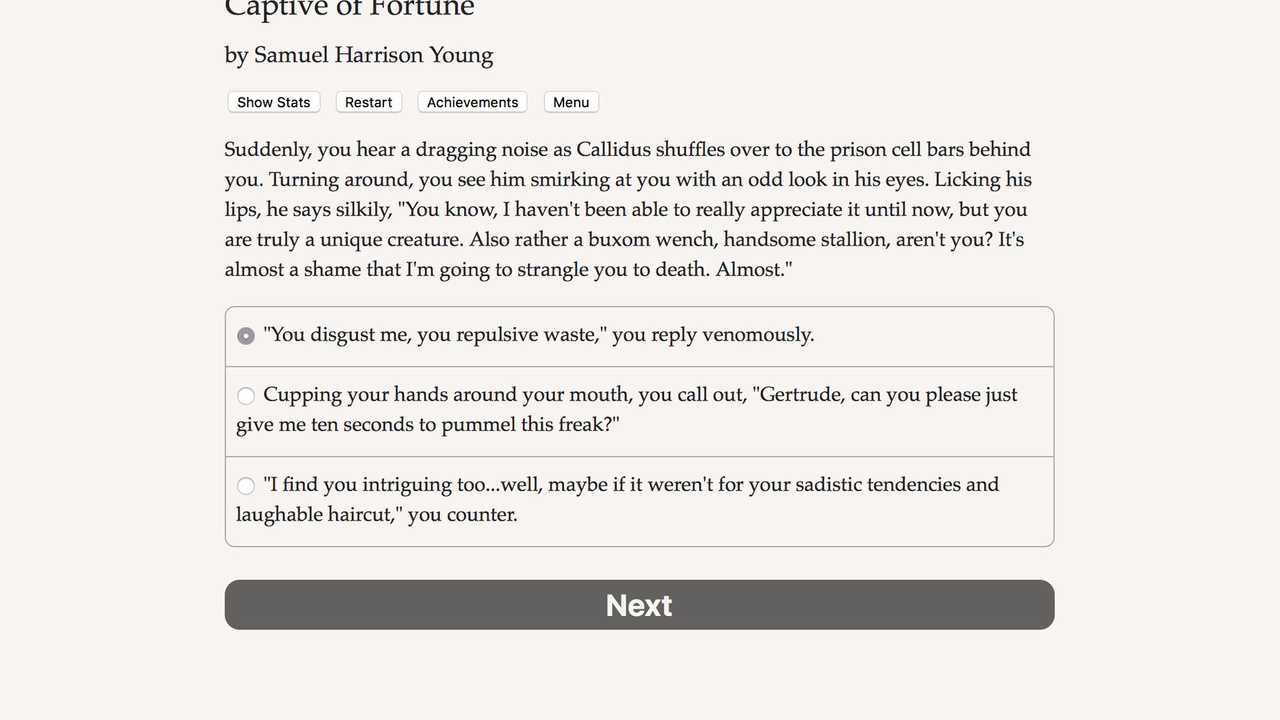Pick the "I find you intriguing" radio button
Image resolution: width=1280 pixels, height=720 pixels.
(246, 486)
